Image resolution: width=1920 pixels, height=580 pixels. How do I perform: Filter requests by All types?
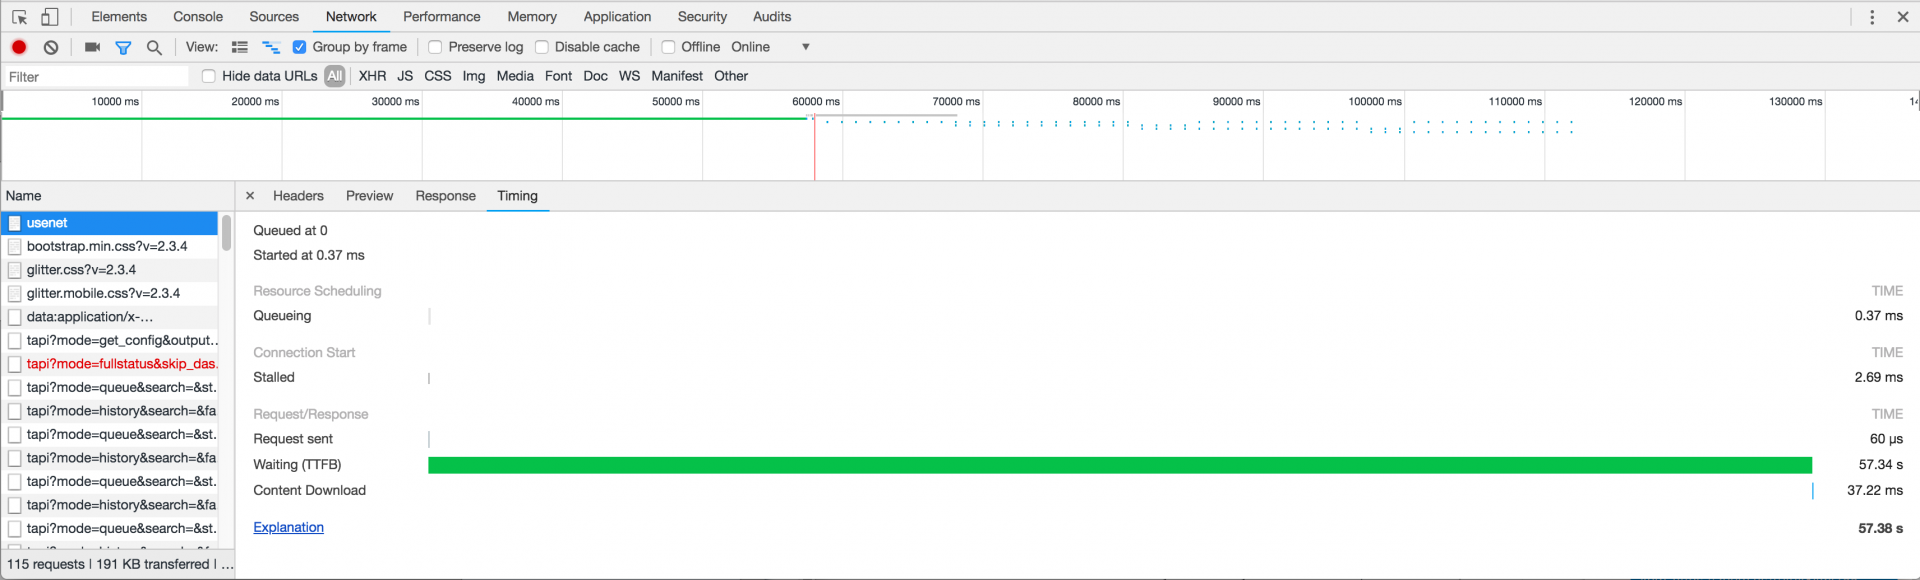pos(335,76)
